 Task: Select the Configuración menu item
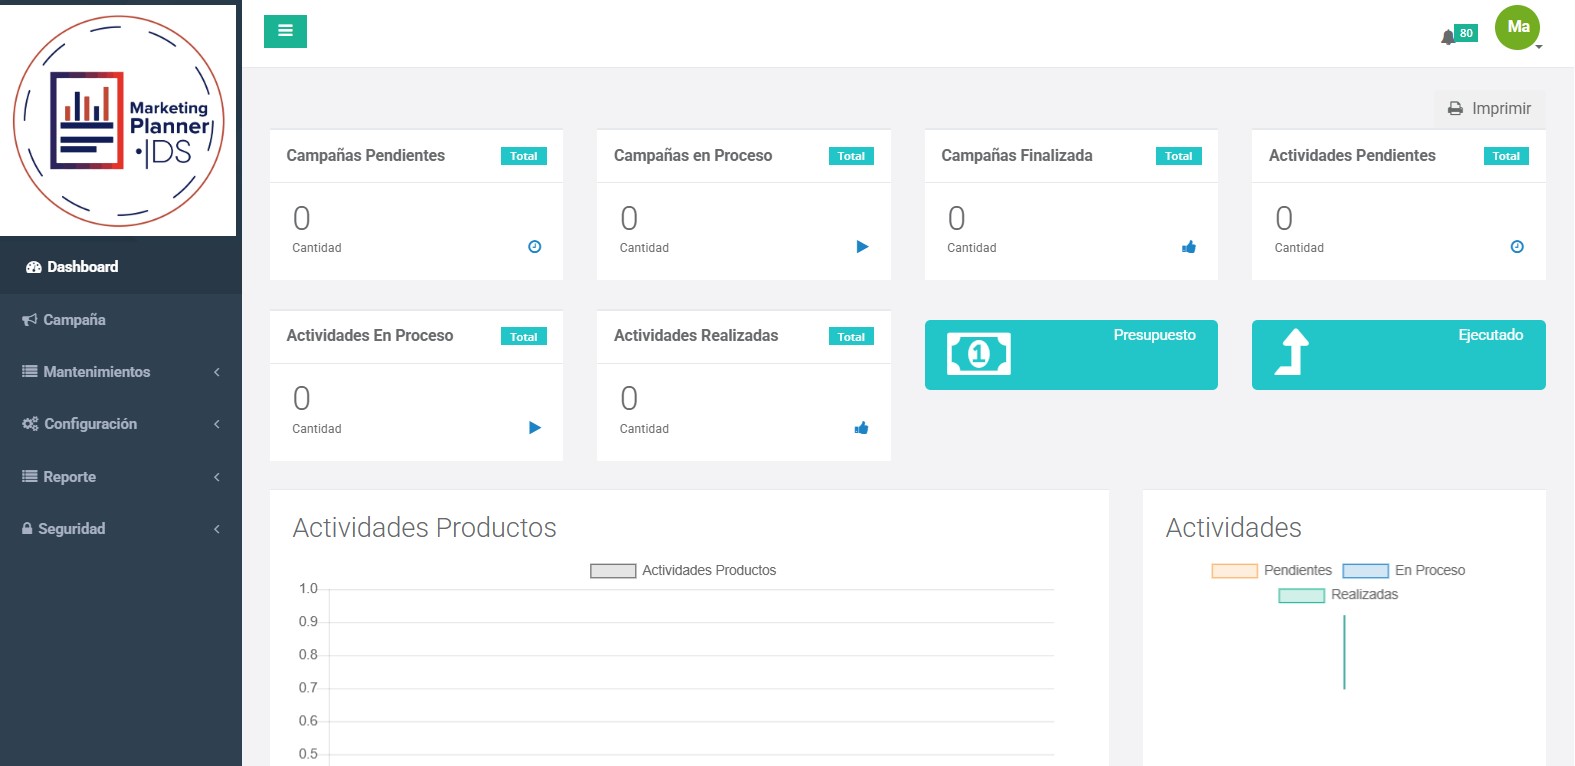[121, 424]
